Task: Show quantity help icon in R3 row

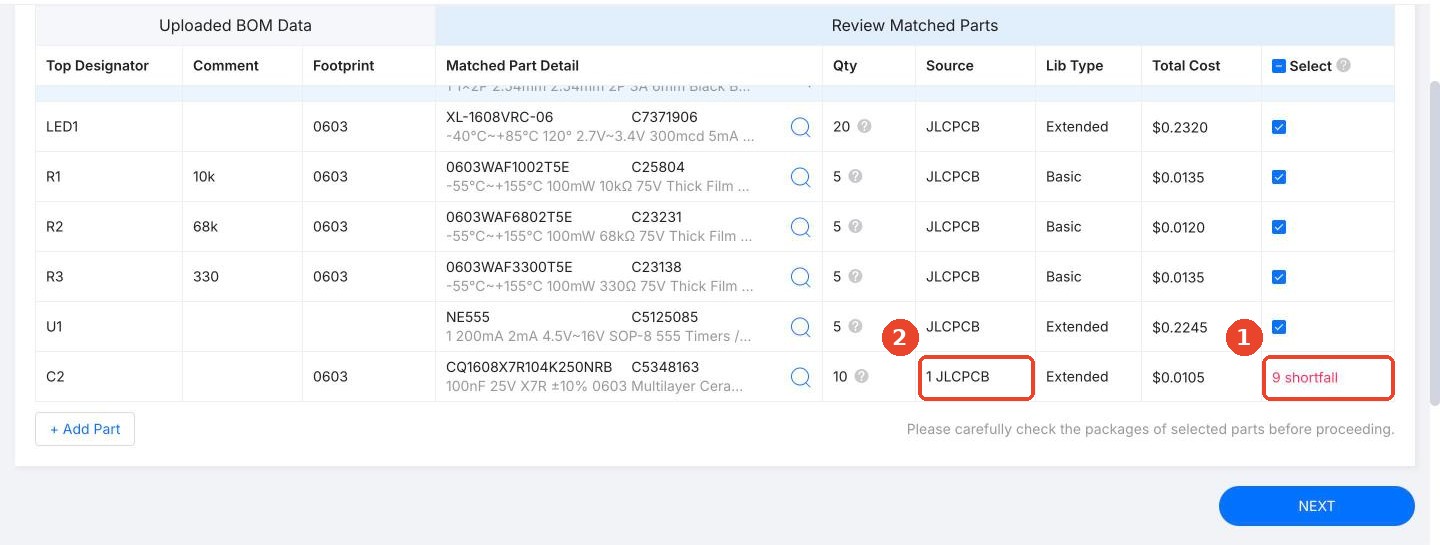Action: click(855, 276)
